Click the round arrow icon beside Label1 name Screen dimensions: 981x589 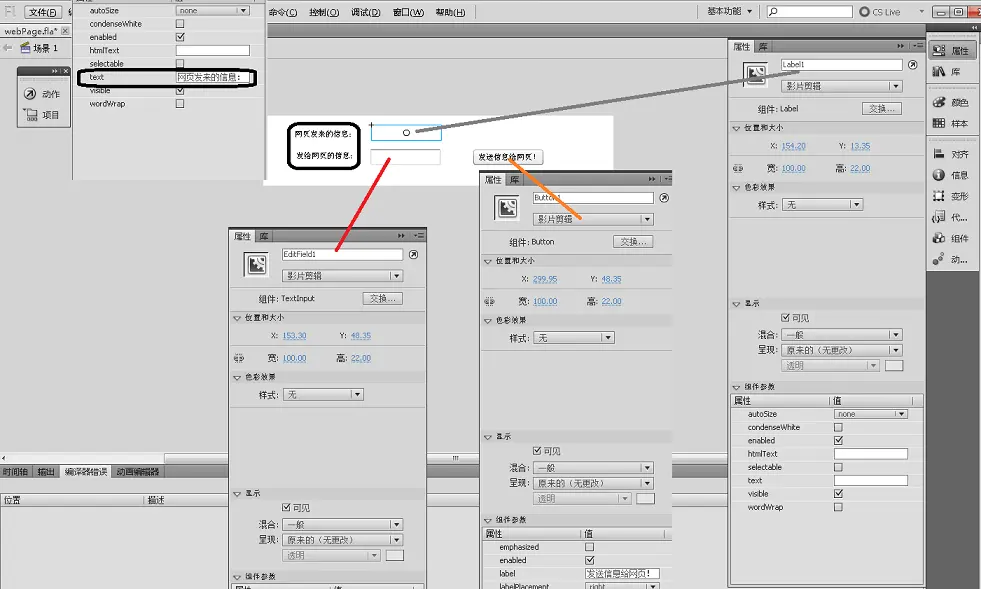(913, 64)
